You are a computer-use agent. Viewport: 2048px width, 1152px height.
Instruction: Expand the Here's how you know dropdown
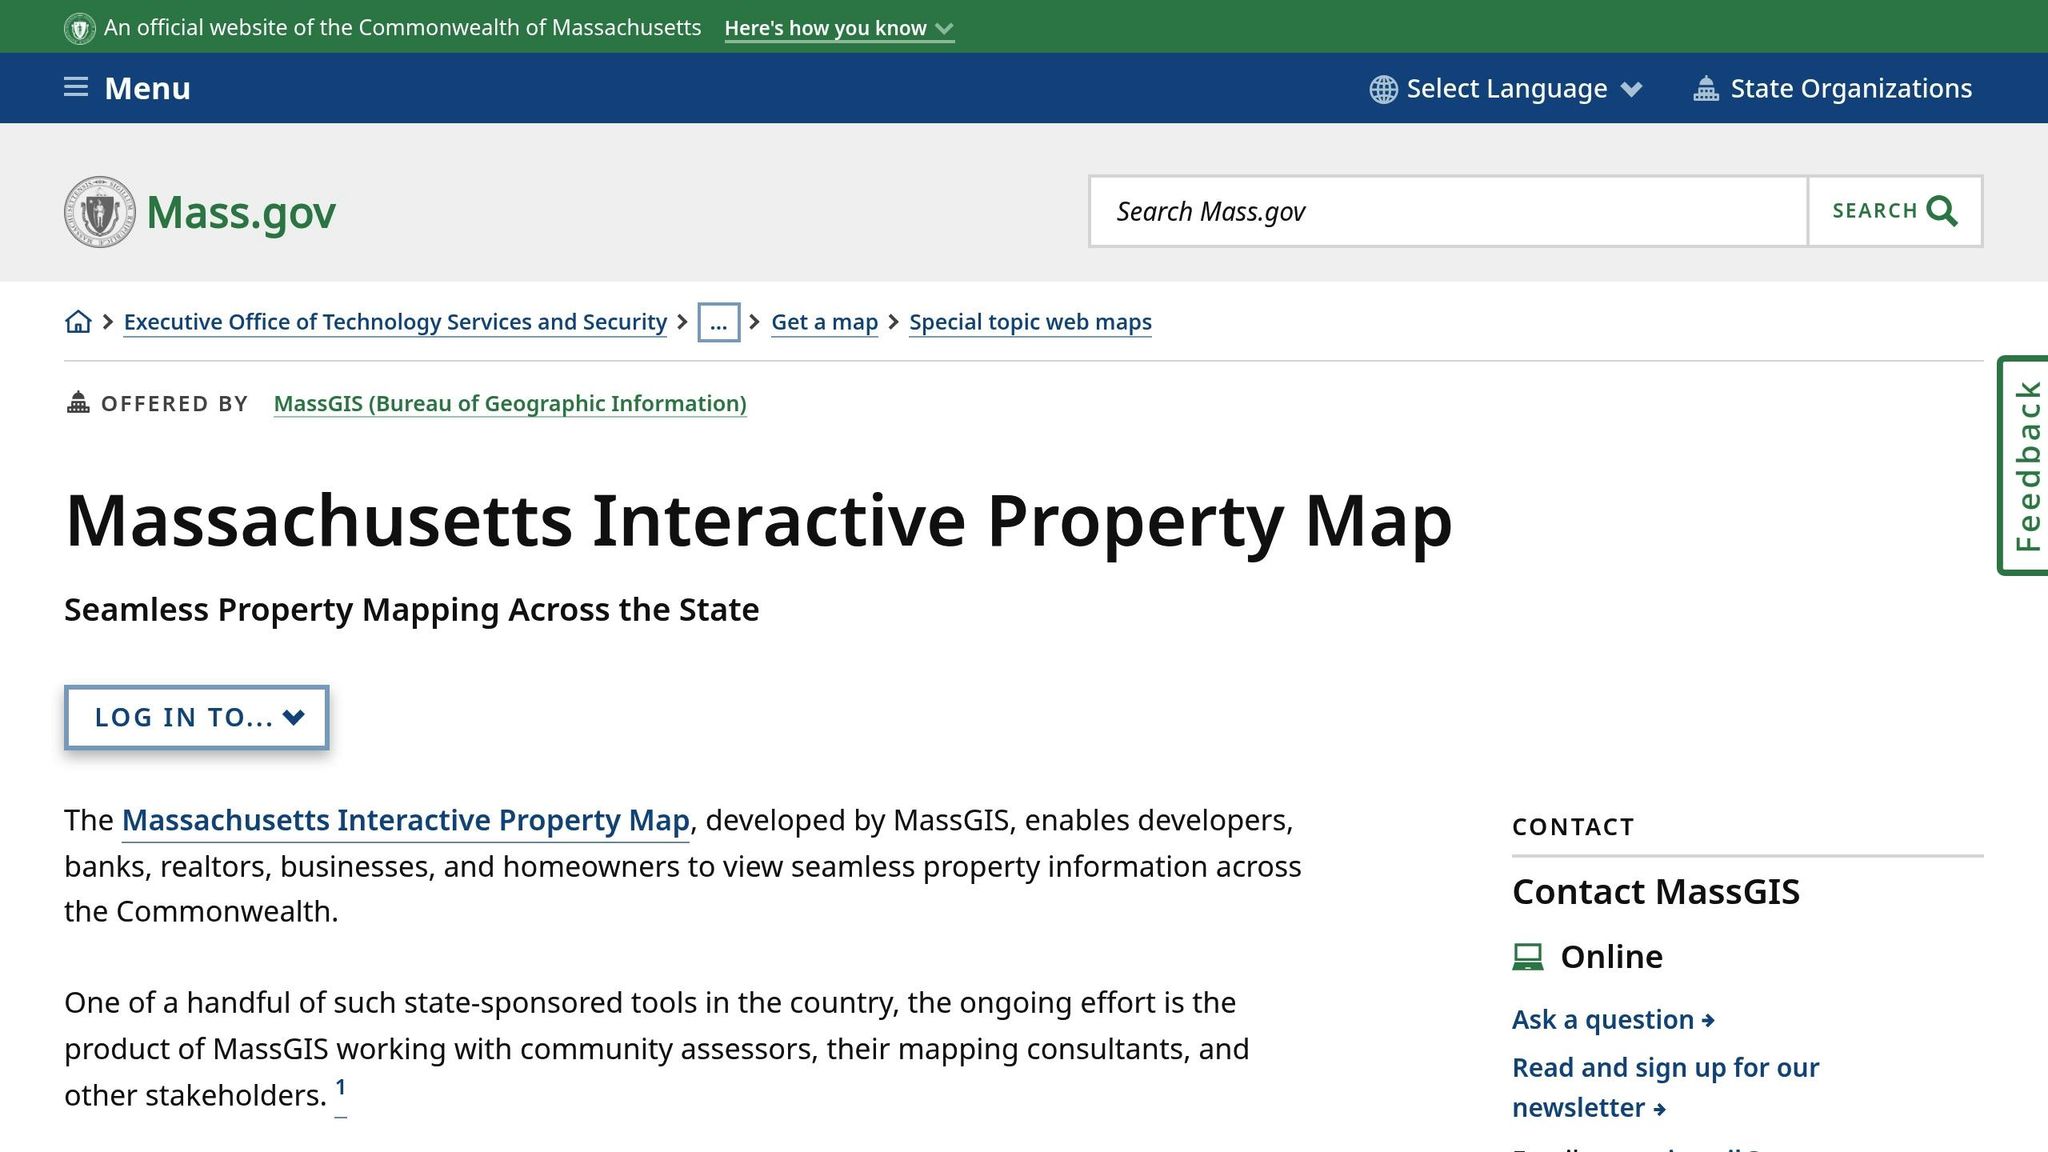click(x=839, y=28)
